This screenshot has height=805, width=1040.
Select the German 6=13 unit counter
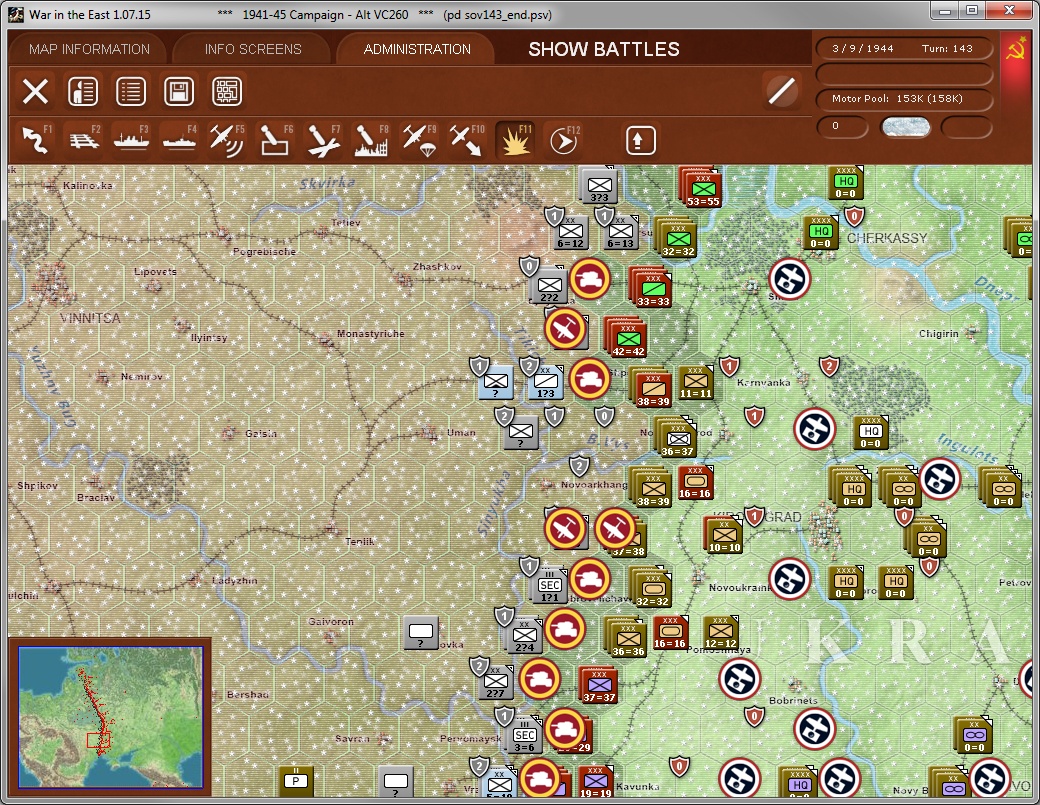click(620, 232)
